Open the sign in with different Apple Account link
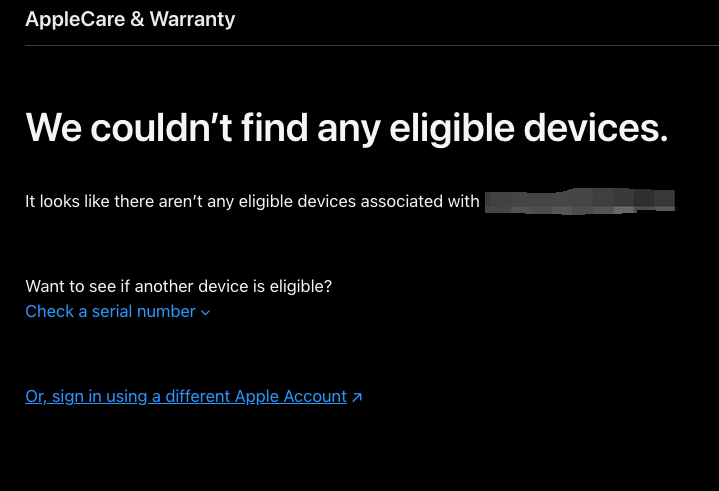Screen dimensions: 719x491 tap(185, 396)
